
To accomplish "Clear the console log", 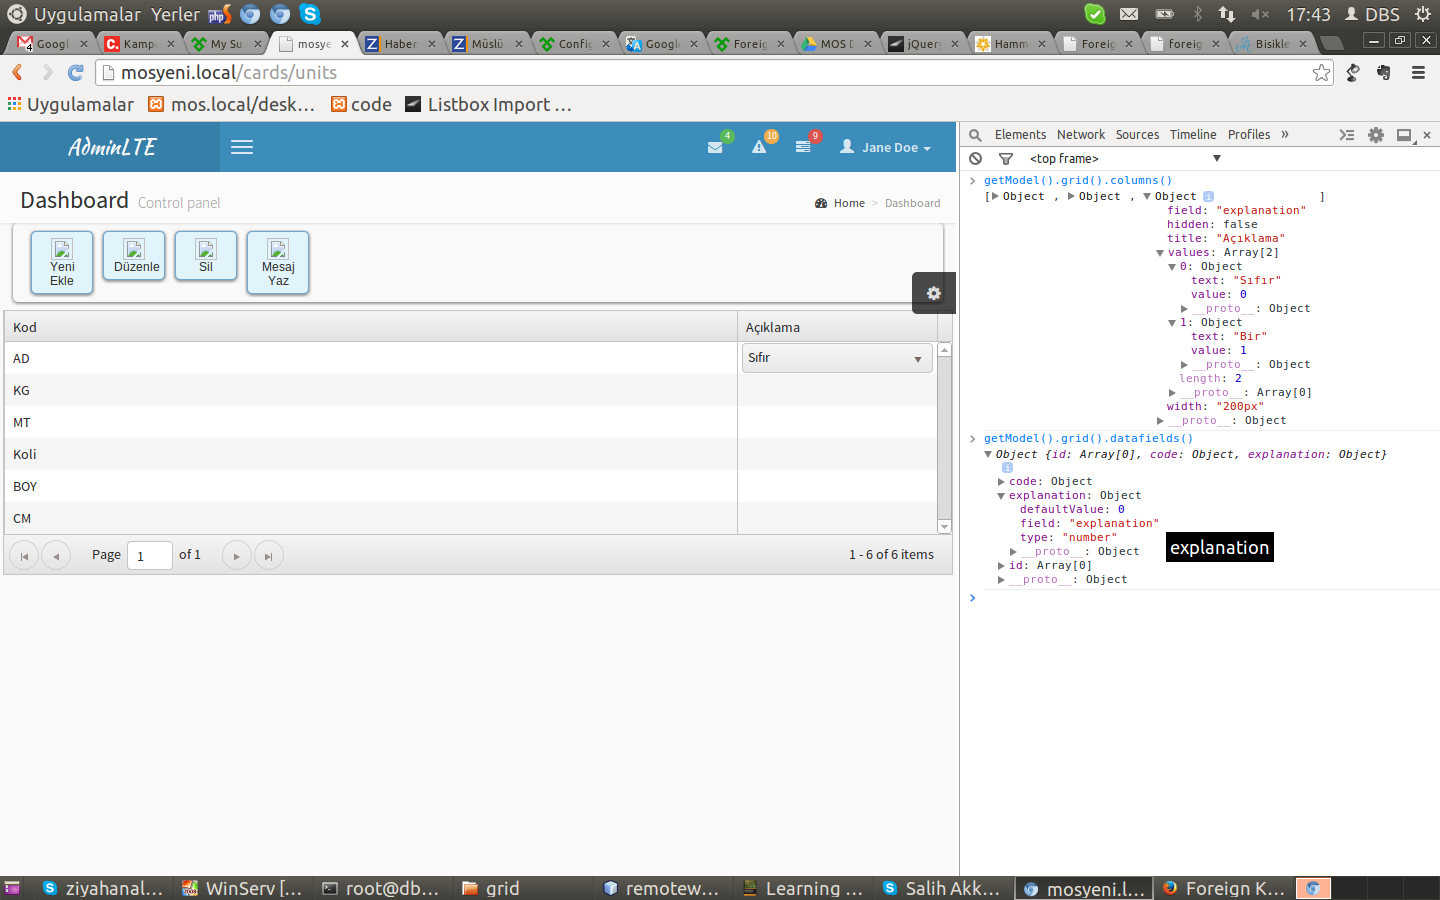I will 976,159.
